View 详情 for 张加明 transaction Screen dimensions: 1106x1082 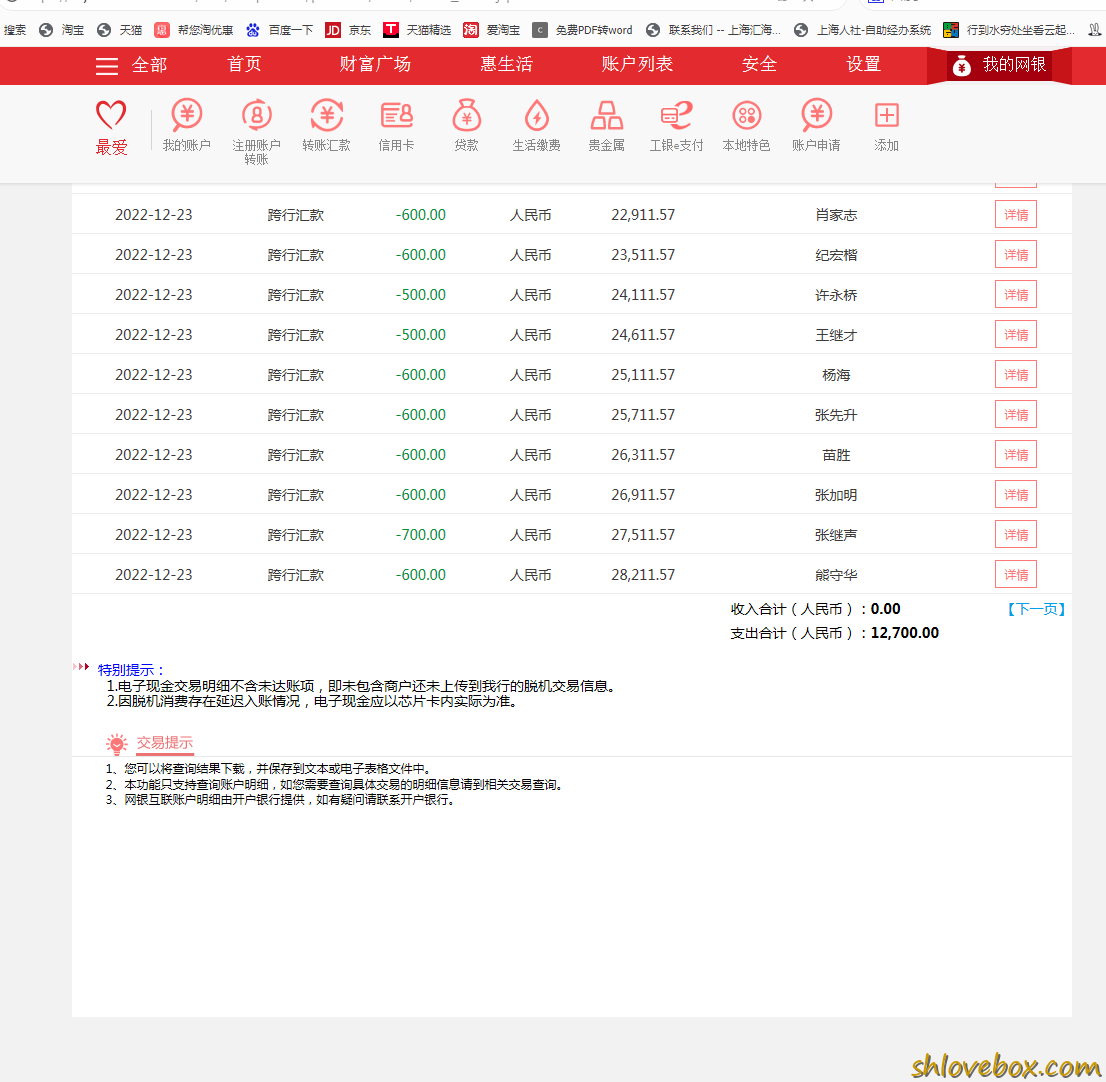[x=1016, y=494]
